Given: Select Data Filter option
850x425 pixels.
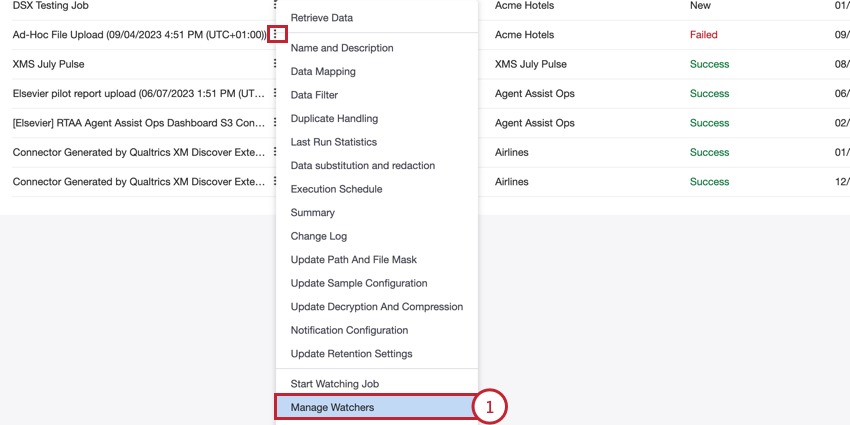Looking at the screenshot, I should pos(314,95).
